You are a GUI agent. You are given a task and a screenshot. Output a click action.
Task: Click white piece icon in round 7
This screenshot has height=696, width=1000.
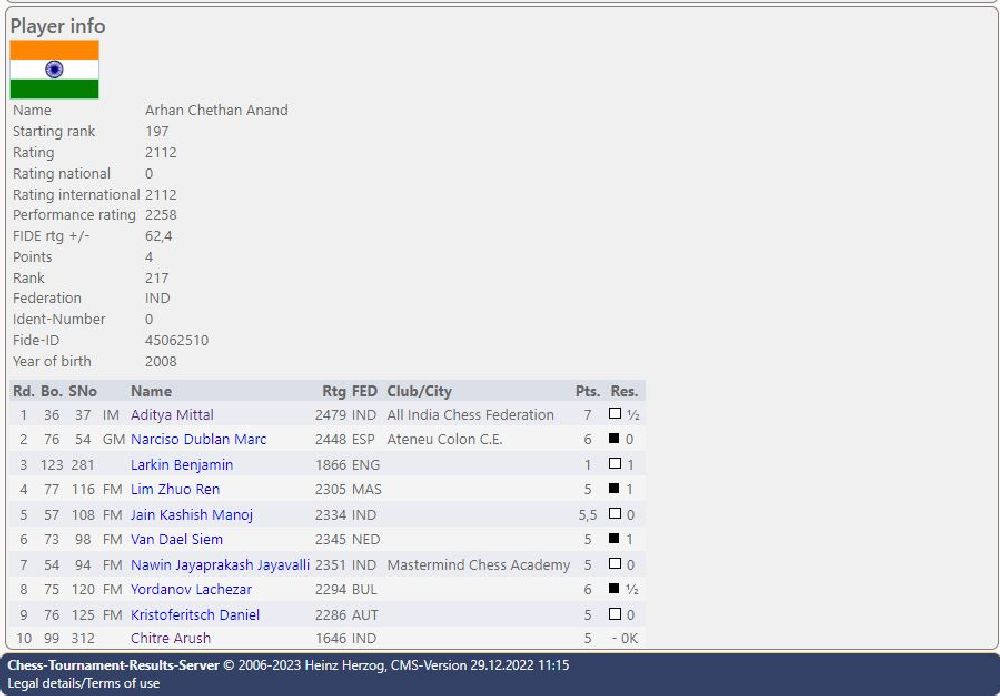[615, 564]
